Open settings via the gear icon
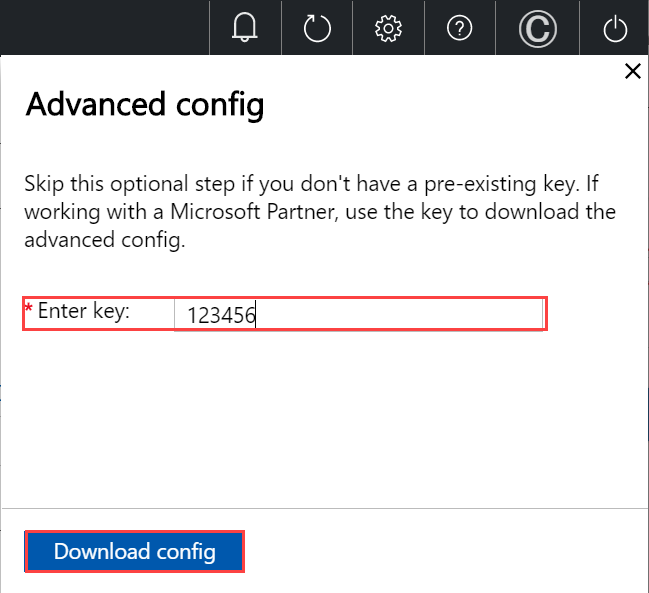The image size is (649, 593). [x=388, y=28]
